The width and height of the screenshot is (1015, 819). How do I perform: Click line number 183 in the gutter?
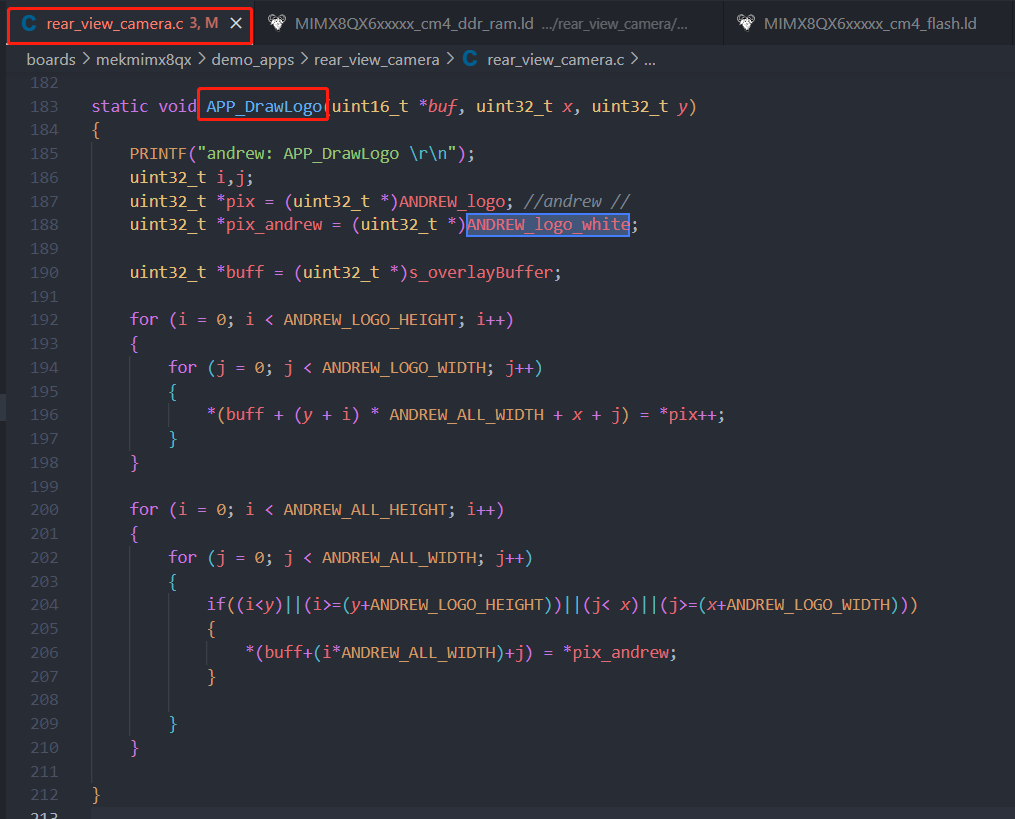pyautogui.click(x=44, y=106)
